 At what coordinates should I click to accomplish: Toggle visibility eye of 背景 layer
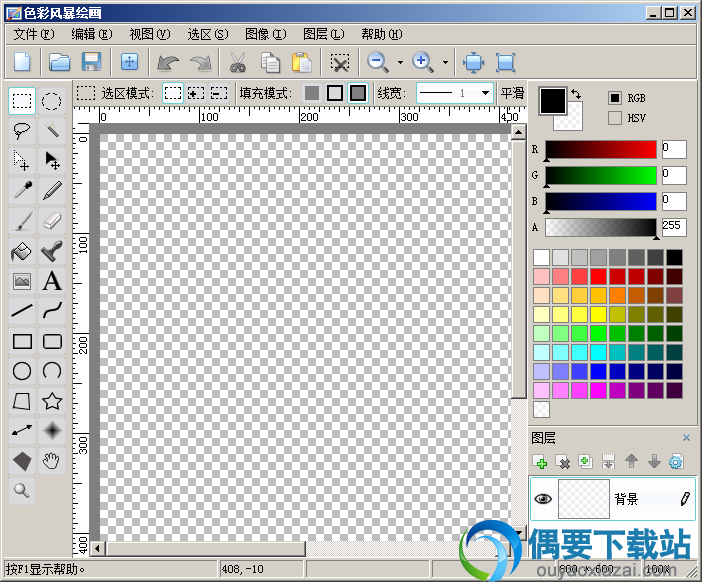[543, 499]
